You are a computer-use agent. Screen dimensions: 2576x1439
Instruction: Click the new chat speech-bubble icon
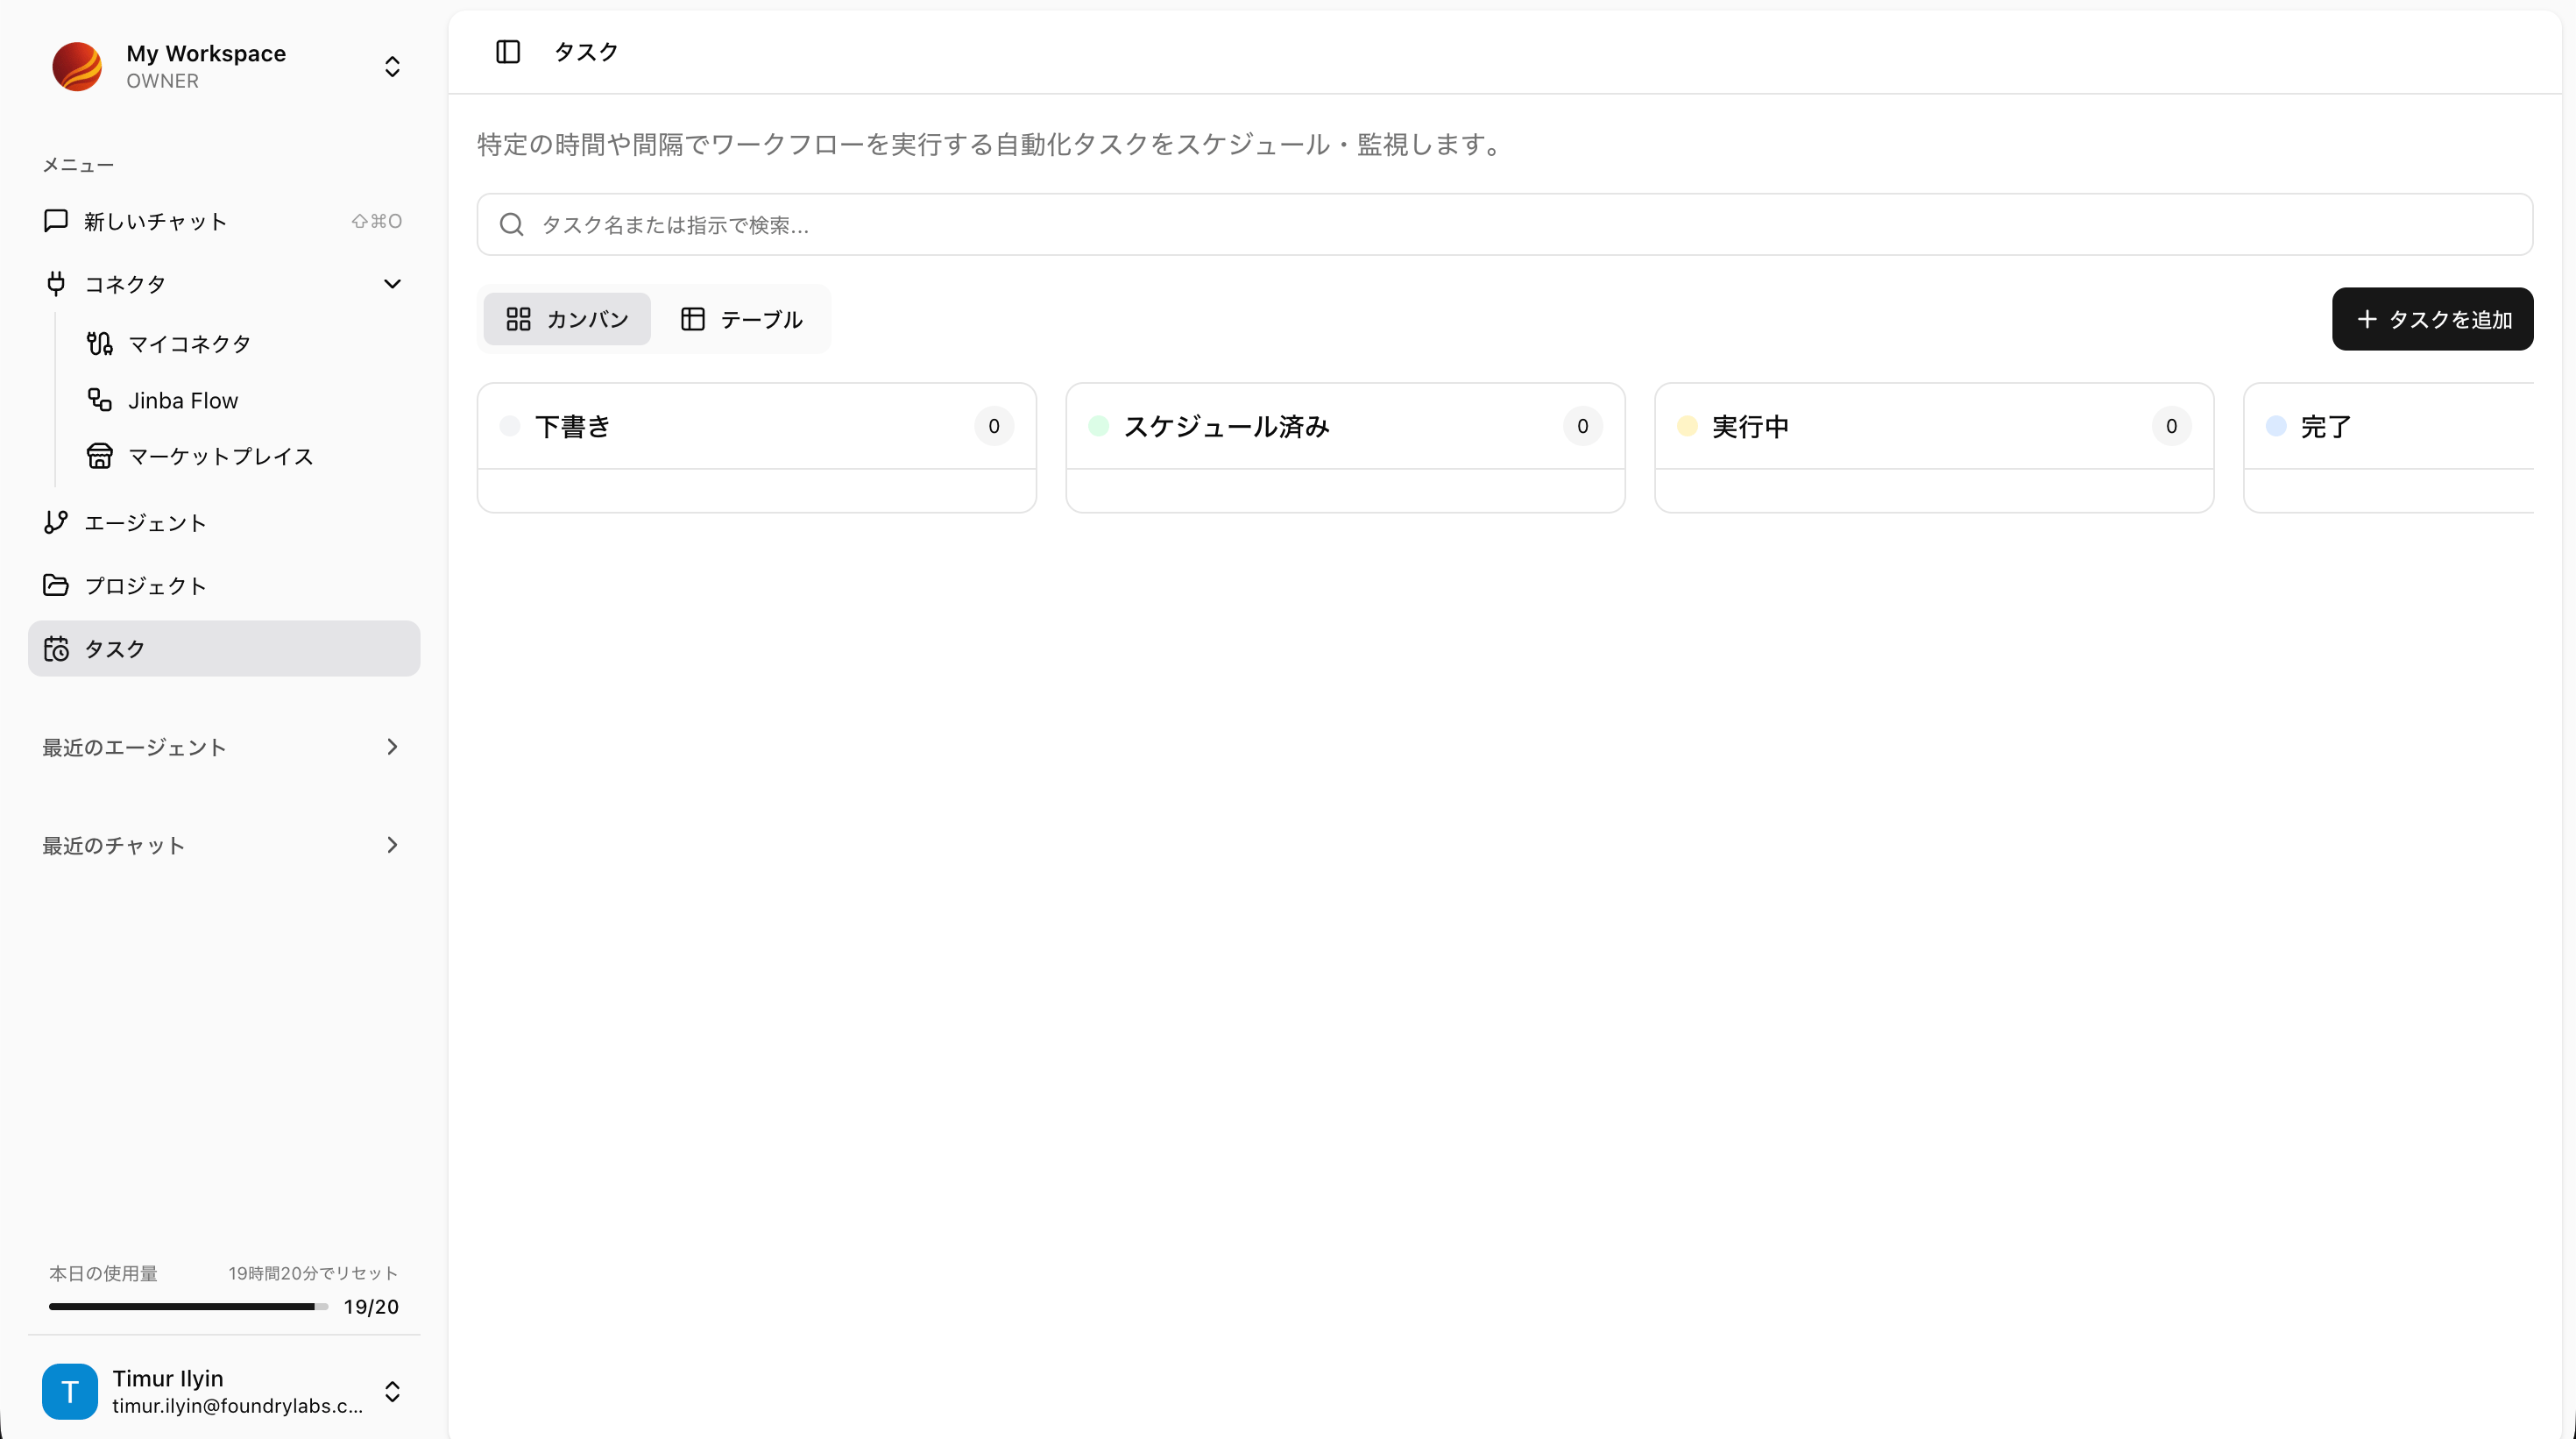coord(56,221)
